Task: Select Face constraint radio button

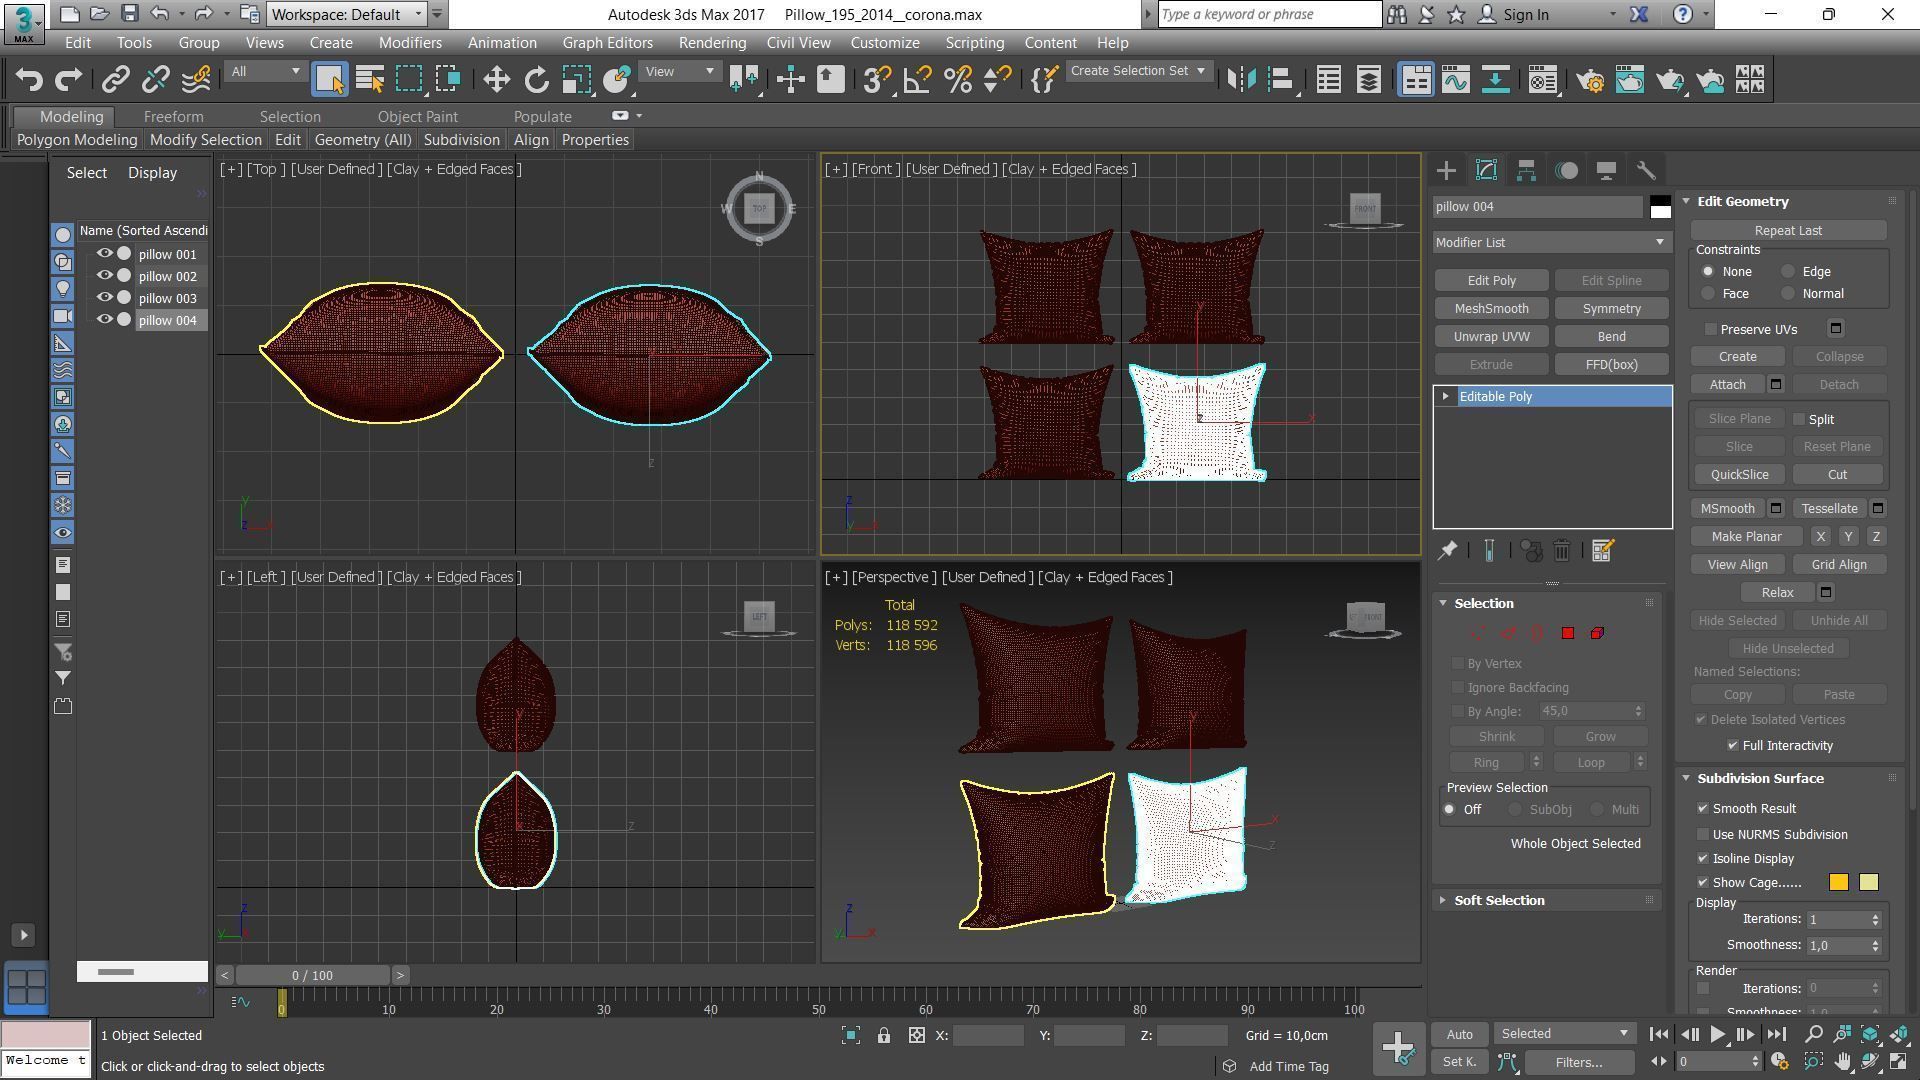Action: tap(1708, 294)
